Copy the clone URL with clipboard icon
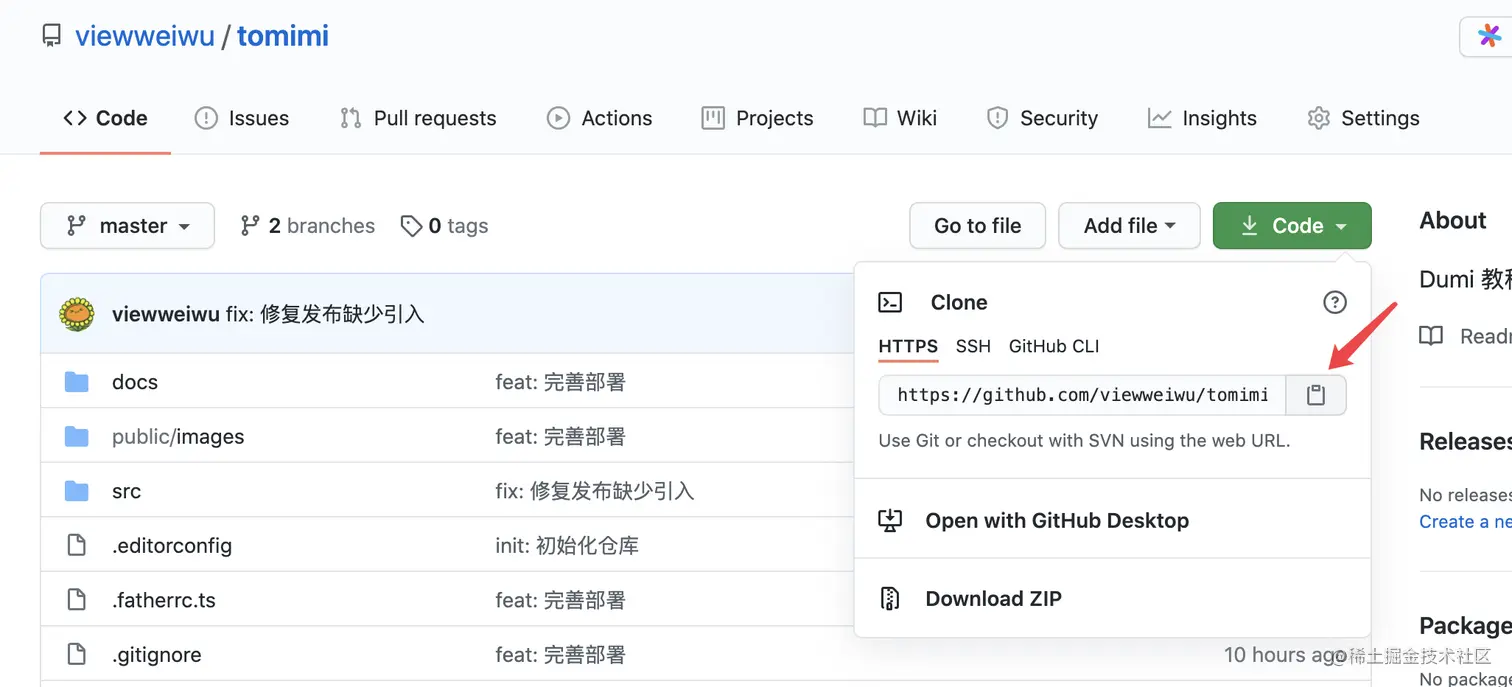The width and height of the screenshot is (1512, 687). tap(1316, 395)
